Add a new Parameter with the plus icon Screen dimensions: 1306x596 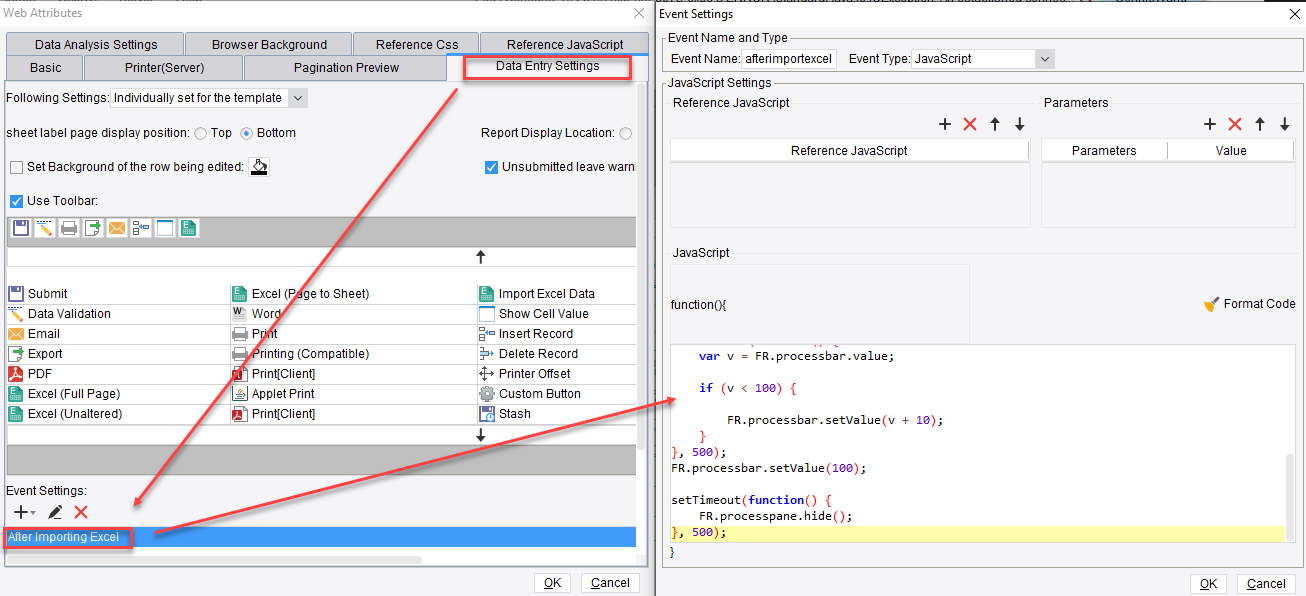pos(1210,124)
